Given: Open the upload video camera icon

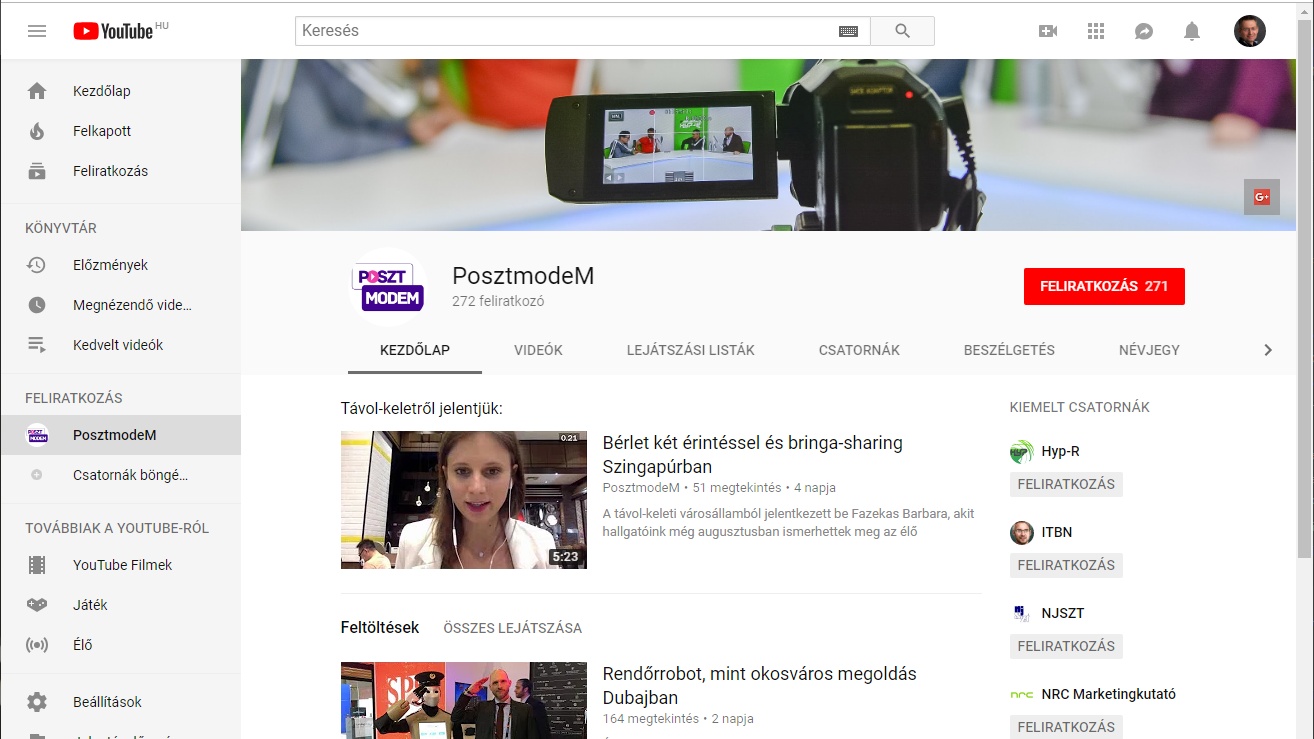Looking at the screenshot, I should (1048, 31).
